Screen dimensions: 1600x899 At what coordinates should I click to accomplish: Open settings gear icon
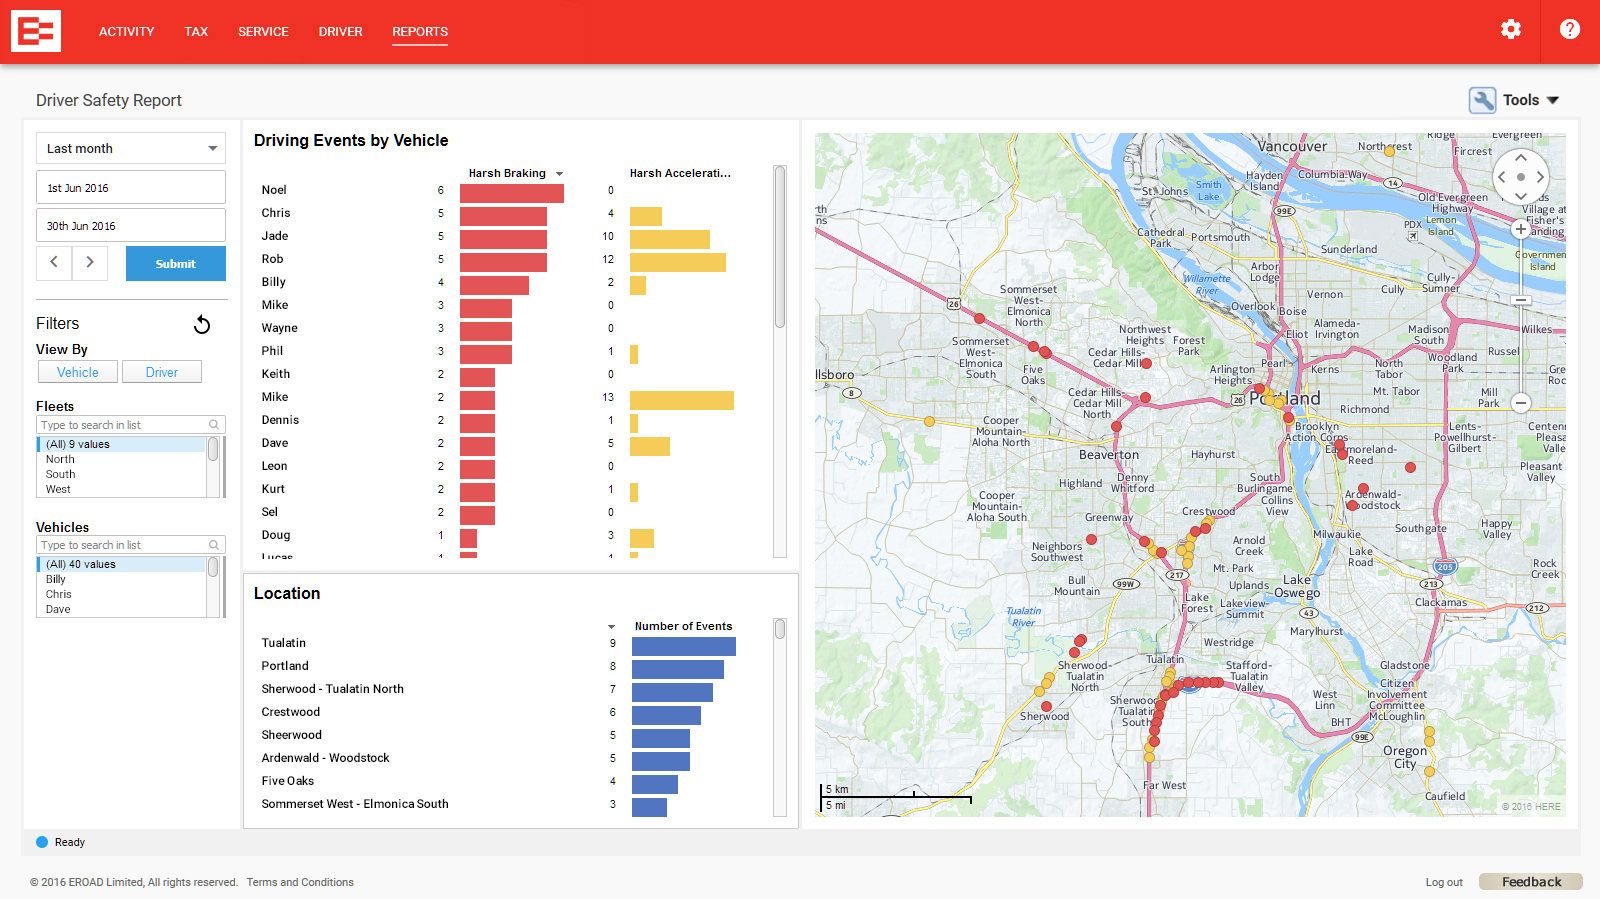(1510, 30)
